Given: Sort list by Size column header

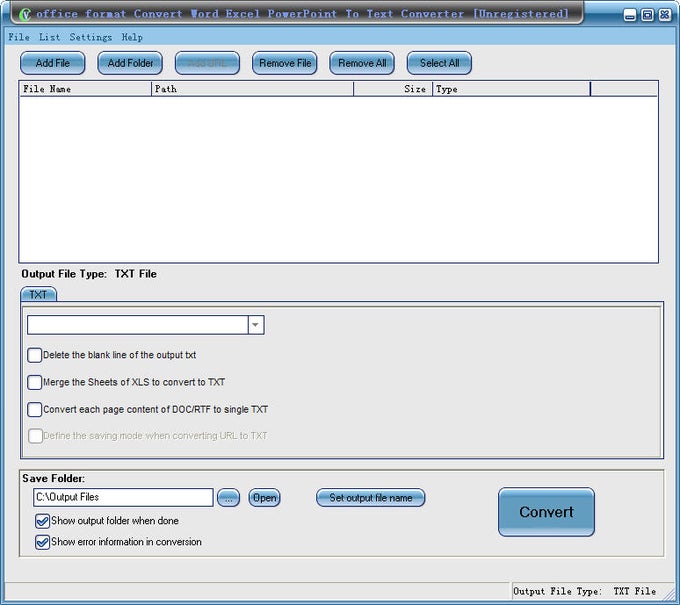Looking at the screenshot, I should point(393,89).
